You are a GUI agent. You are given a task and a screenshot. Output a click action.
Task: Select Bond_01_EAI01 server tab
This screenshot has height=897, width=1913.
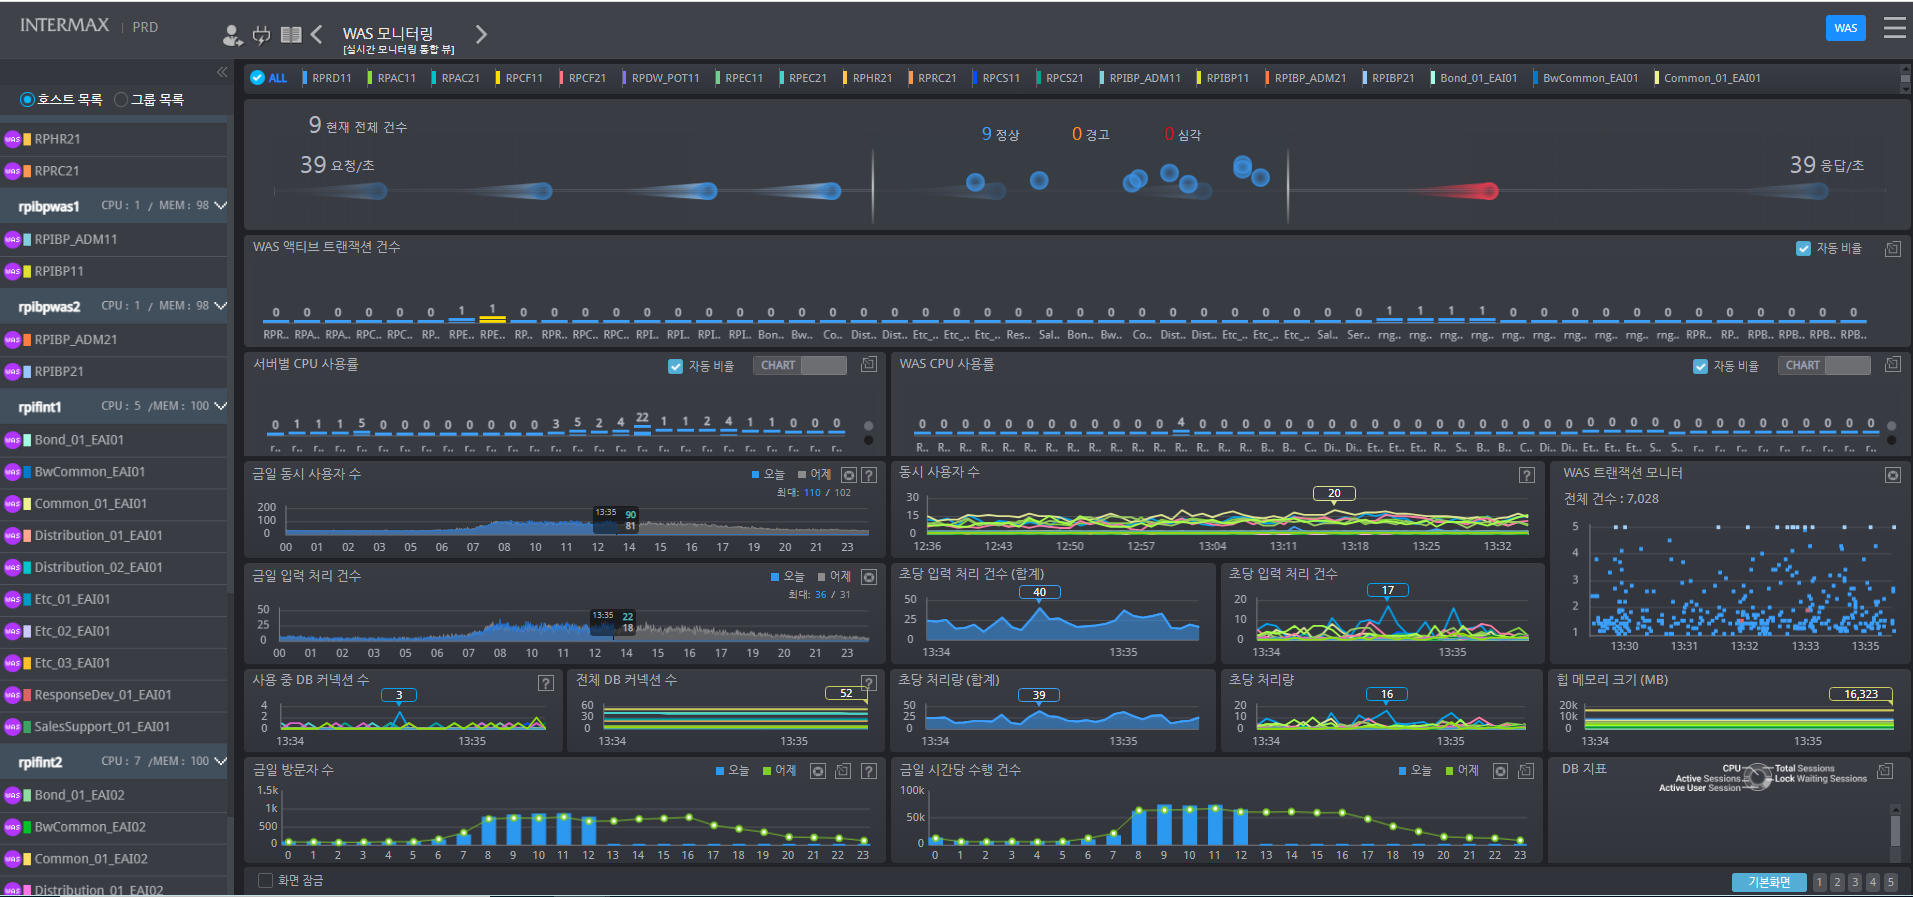pyautogui.click(x=1474, y=78)
